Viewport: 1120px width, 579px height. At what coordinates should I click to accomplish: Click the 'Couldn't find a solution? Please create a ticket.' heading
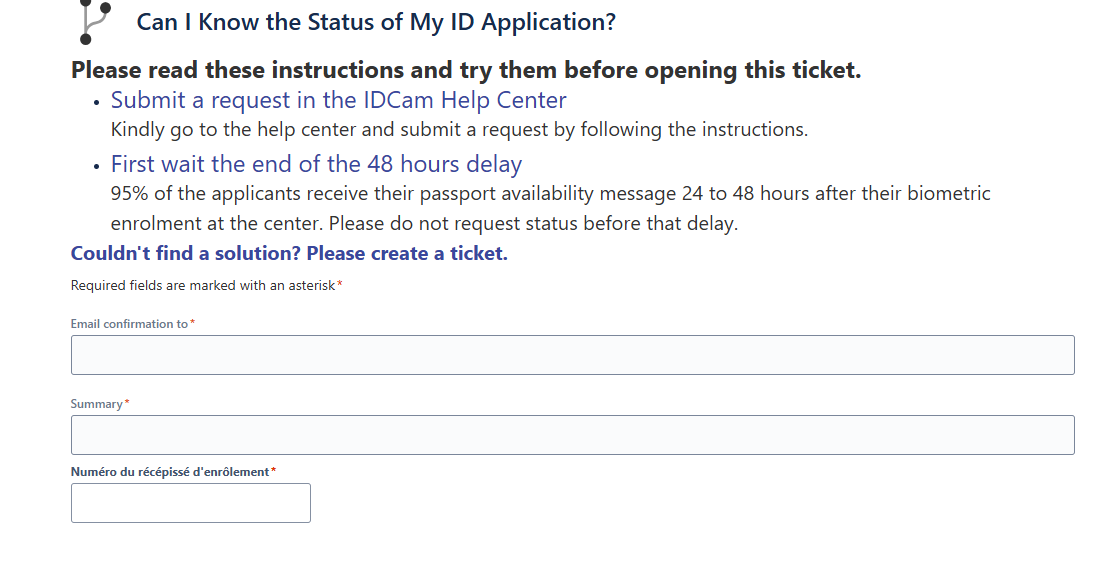(x=289, y=253)
